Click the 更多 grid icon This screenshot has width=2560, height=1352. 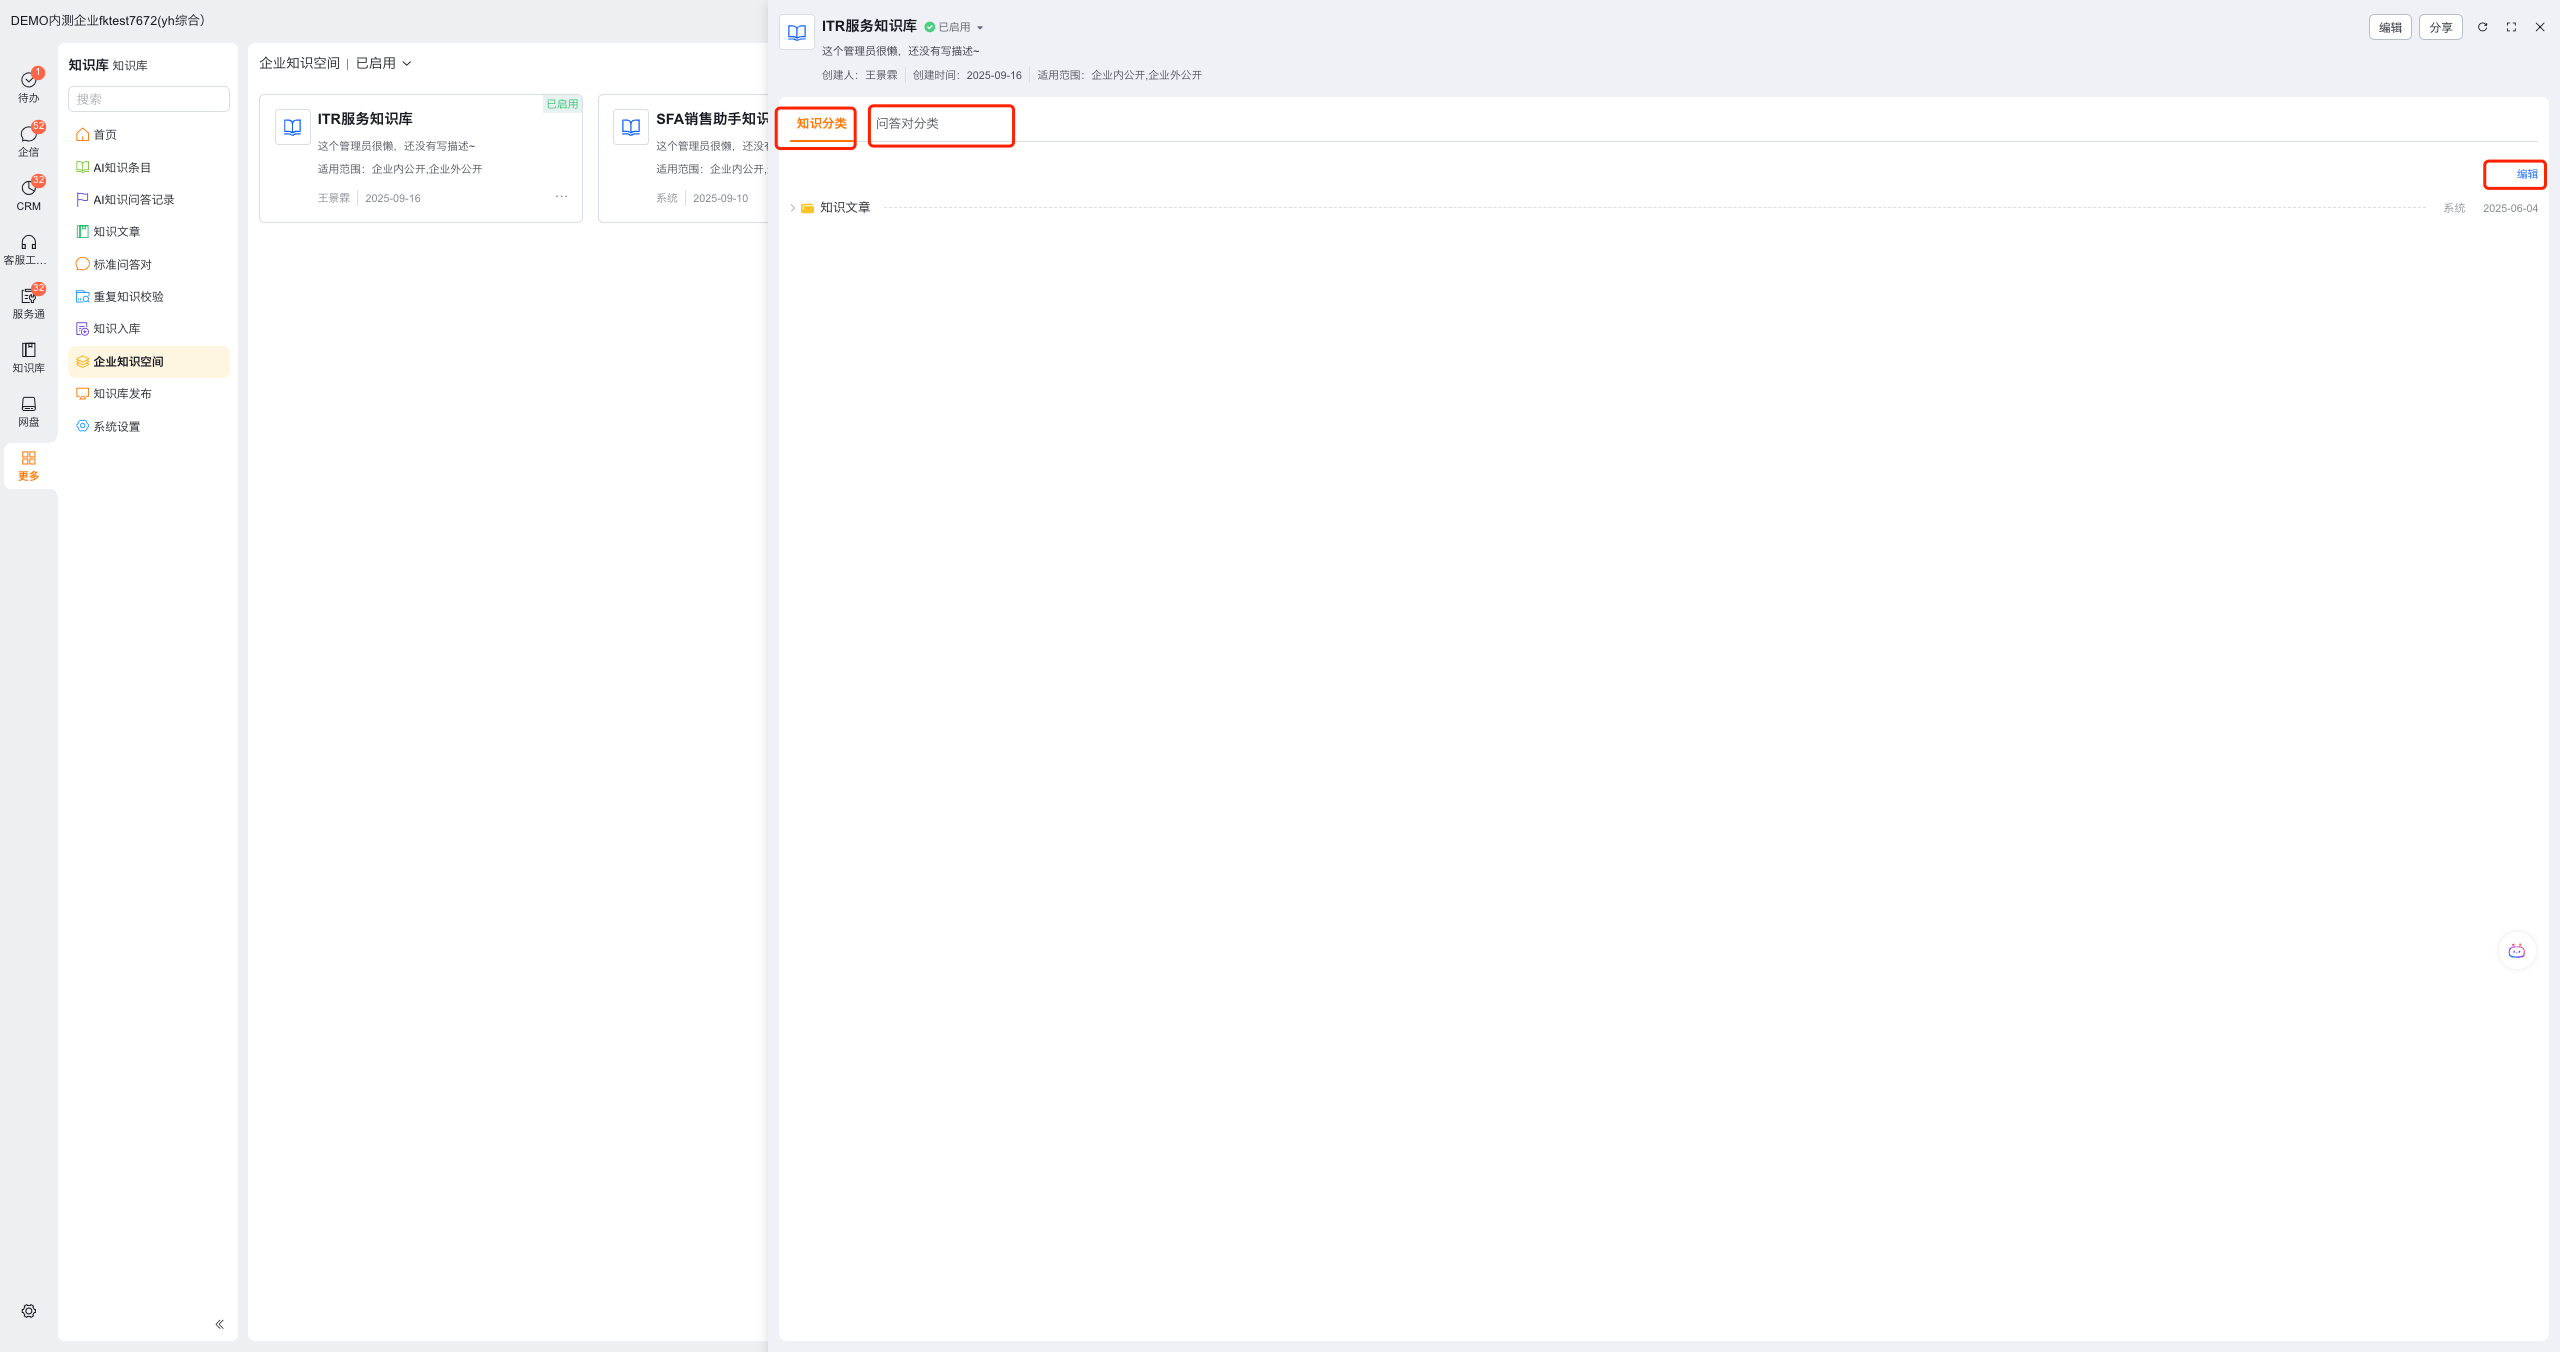28,464
